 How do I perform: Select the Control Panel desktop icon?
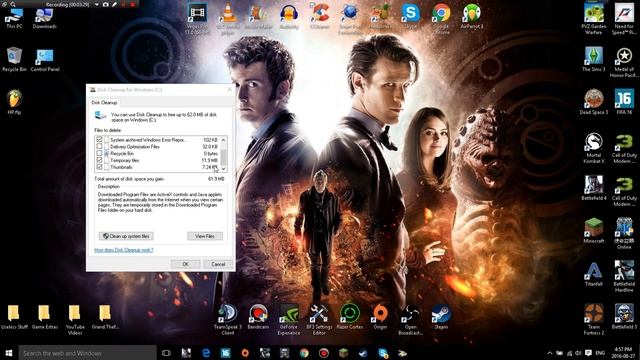[x=45, y=60]
